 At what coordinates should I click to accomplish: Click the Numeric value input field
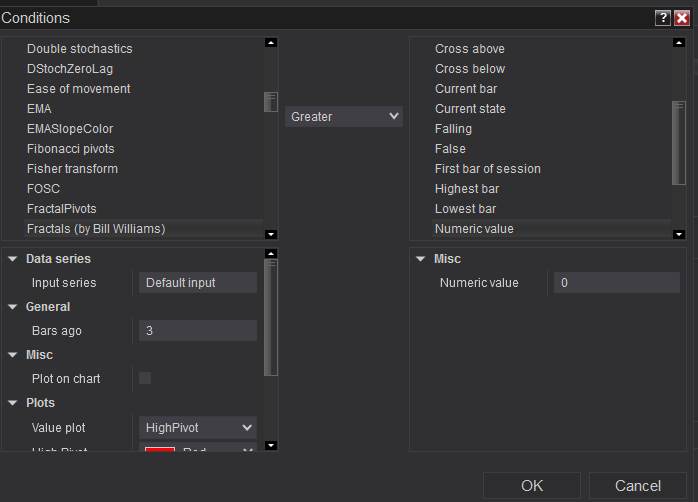coord(616,283)
